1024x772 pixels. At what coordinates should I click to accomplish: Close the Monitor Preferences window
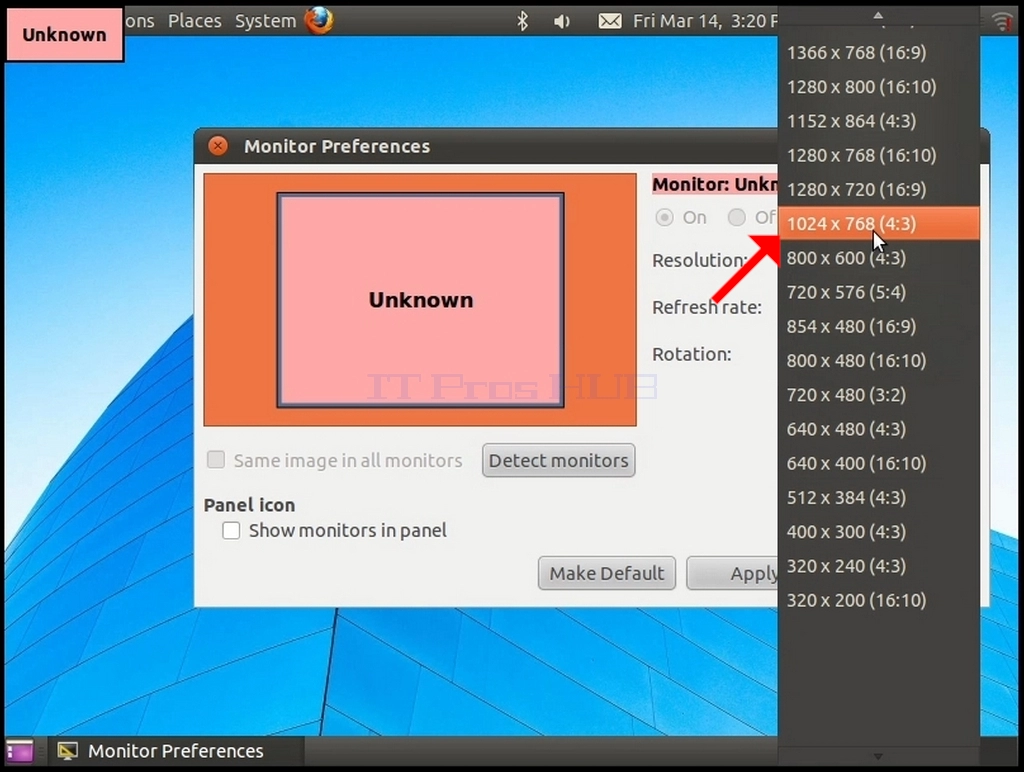(x=218, y=146)
